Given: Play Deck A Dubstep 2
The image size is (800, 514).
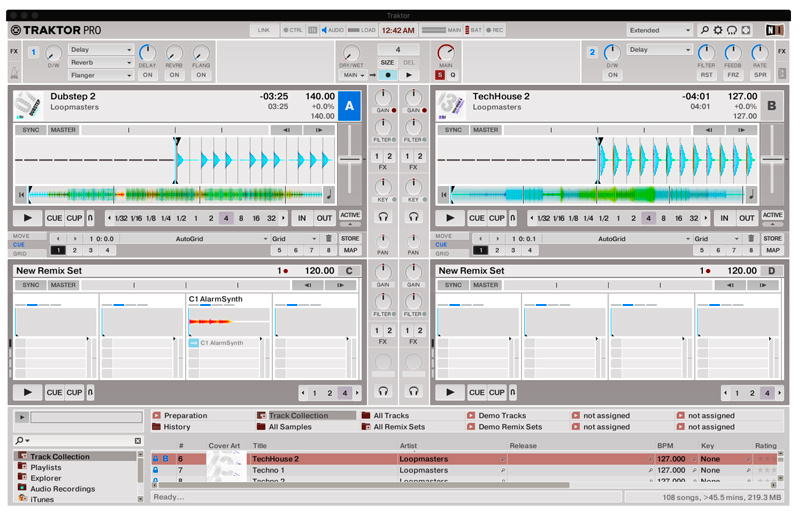Looking at the screenshot, I should click(x=28, y=218).
